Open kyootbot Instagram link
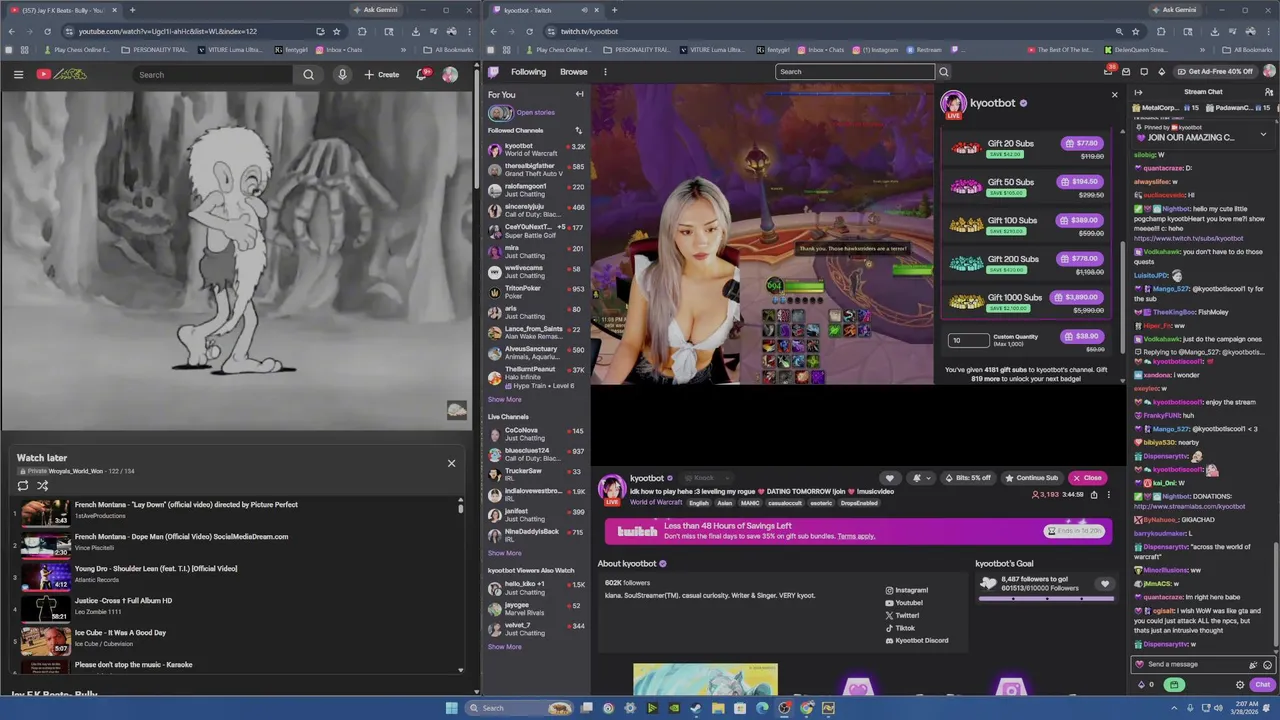This screenshot has height=720, width=1280. tap(907, 590)
